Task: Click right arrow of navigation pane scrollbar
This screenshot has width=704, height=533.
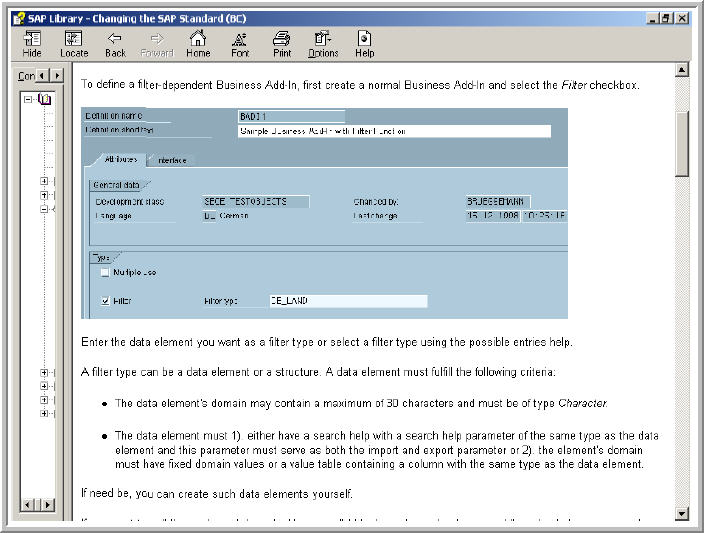Action: click(x=48, y=505)
